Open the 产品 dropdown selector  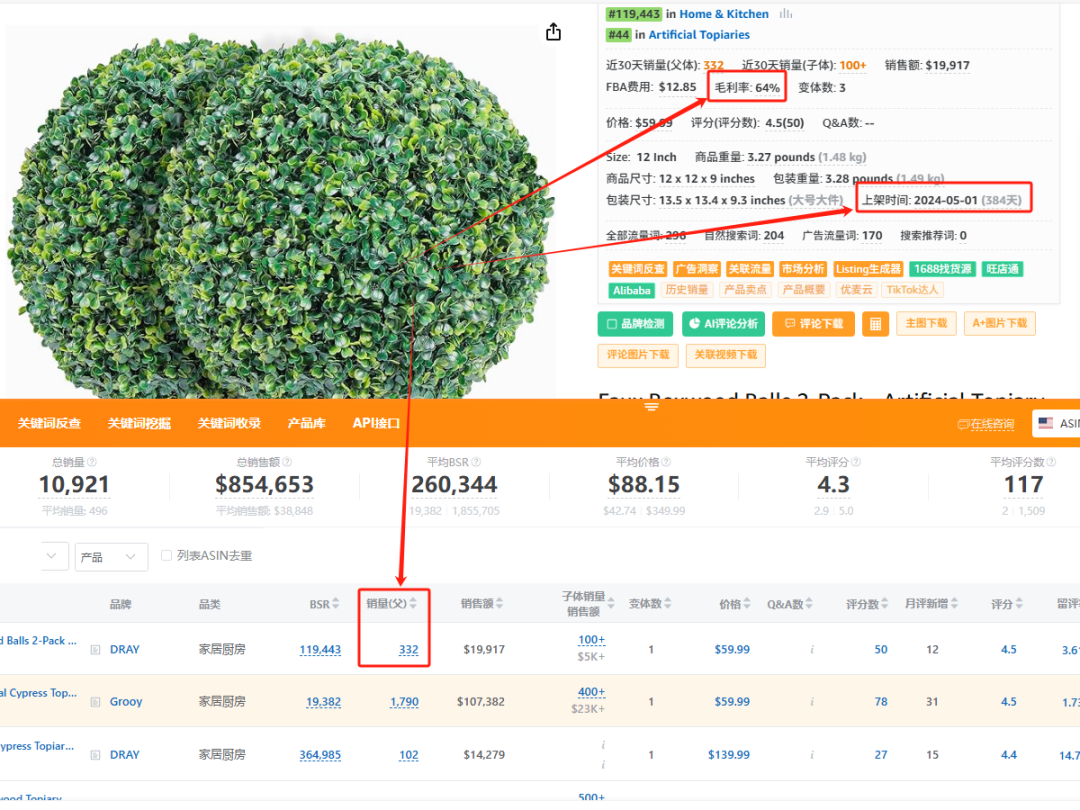click(110, 557)
